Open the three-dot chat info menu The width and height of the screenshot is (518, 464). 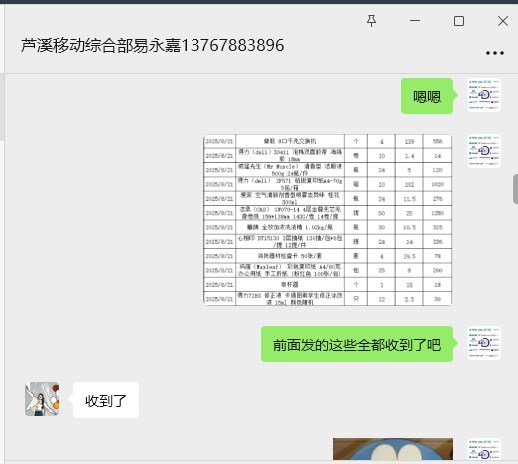[495, 53]
